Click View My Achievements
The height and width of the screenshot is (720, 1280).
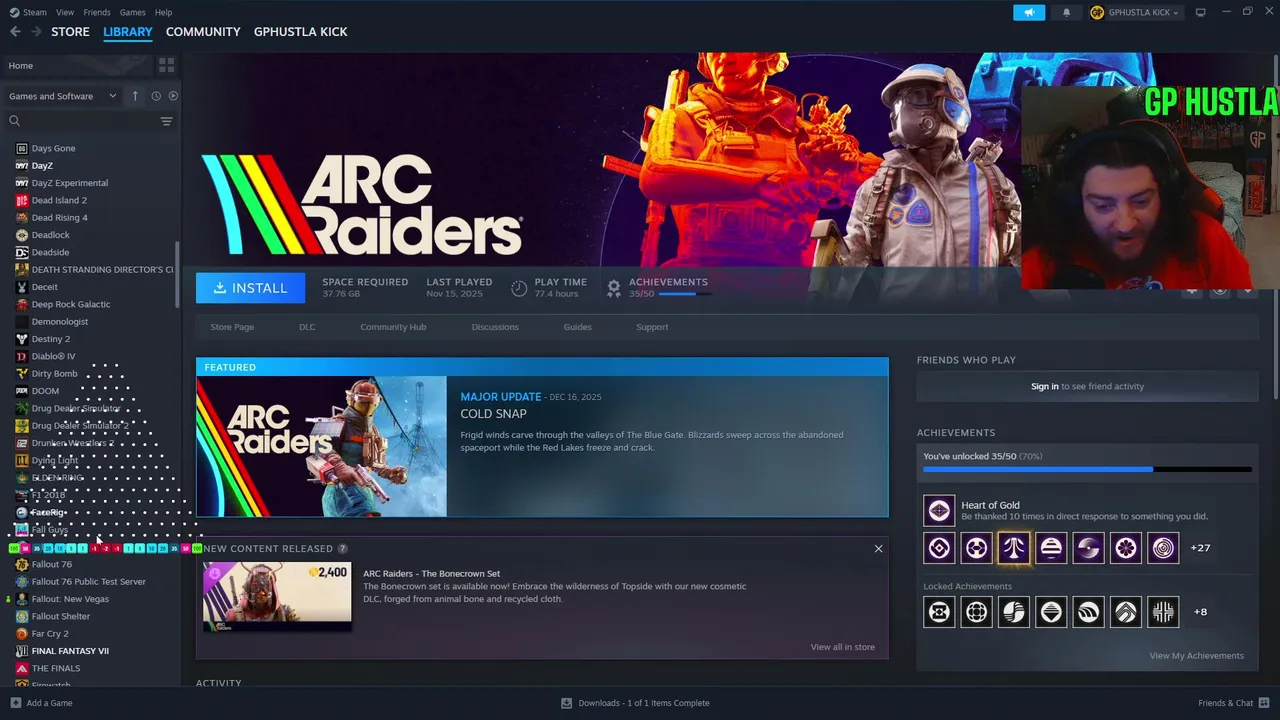[x=1196, y=656]
